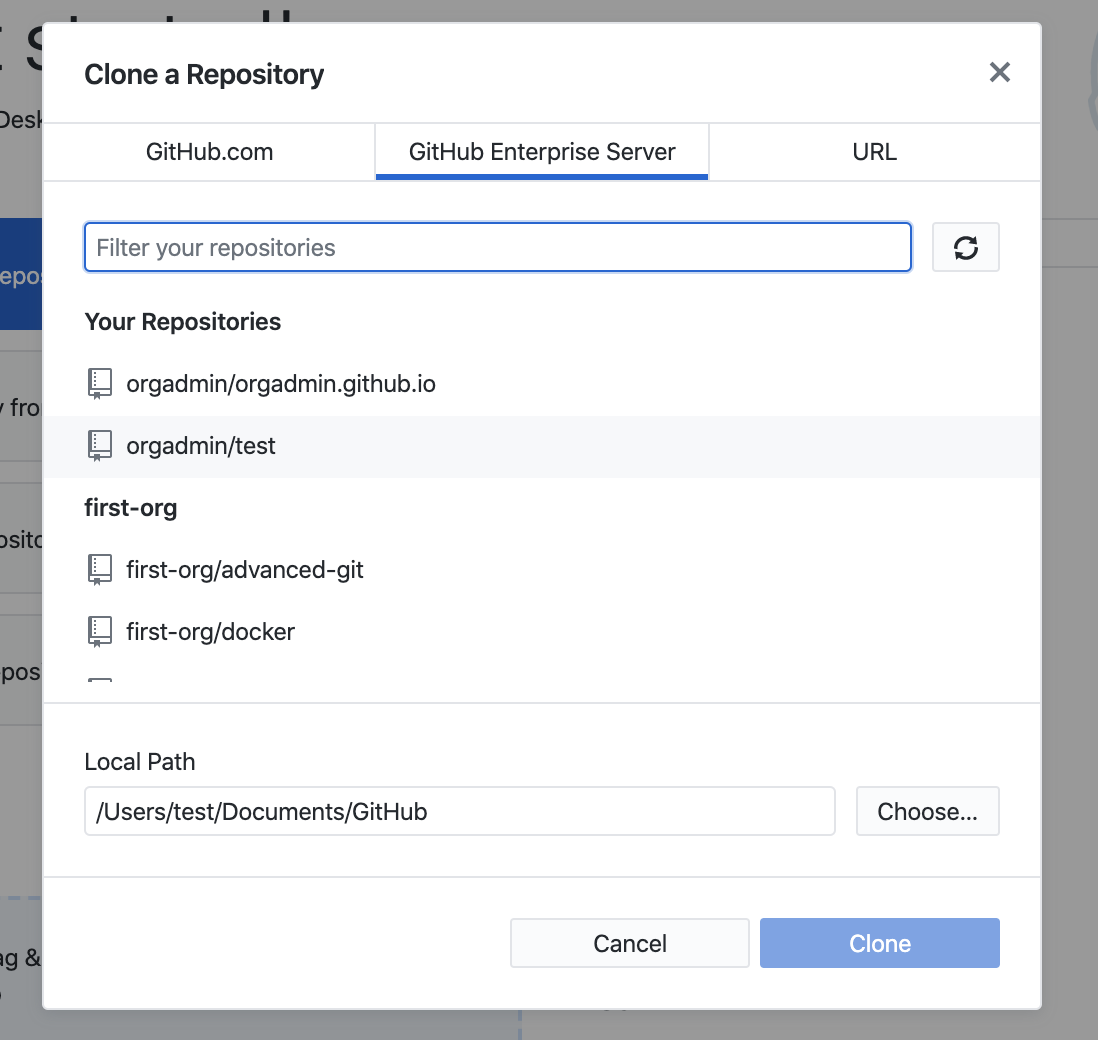Image resolution: width=1098 pixels, height=1040 pixels.
Task: Select the GitHub Enterprise Server tab
Action: (542, 152)
